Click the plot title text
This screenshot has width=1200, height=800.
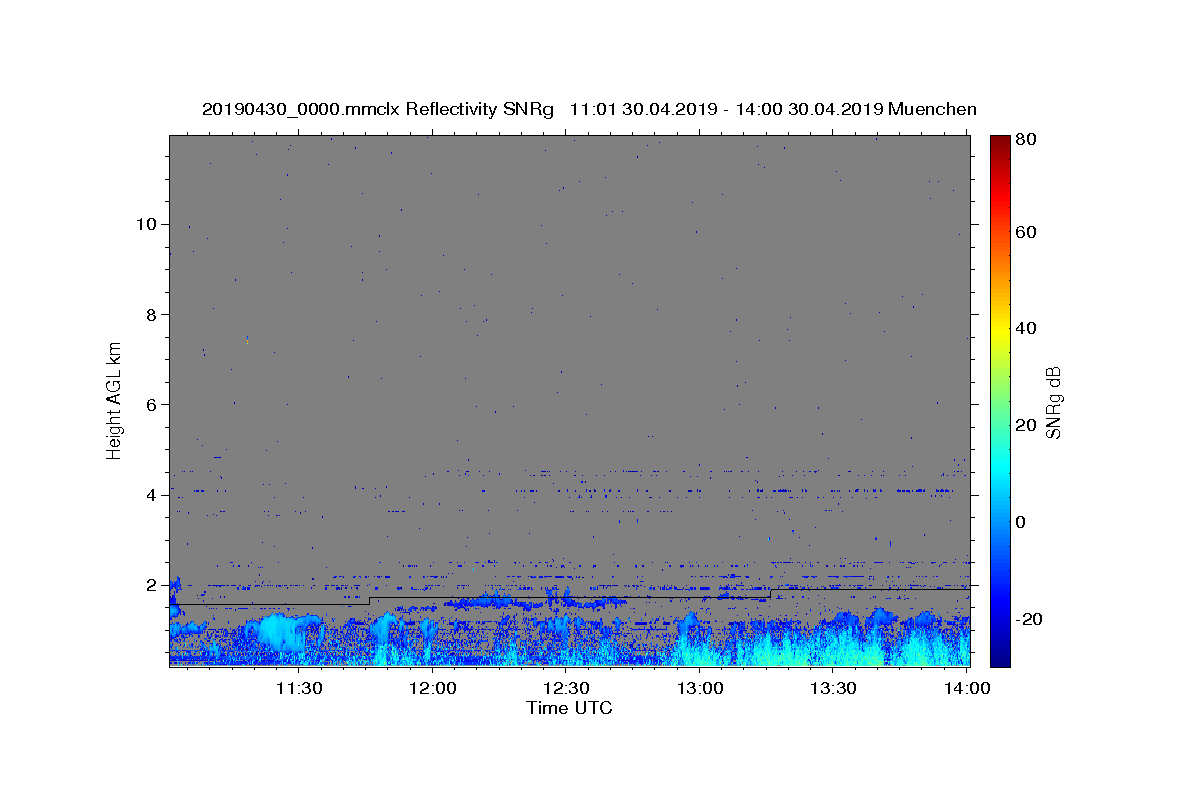(589, 109)
